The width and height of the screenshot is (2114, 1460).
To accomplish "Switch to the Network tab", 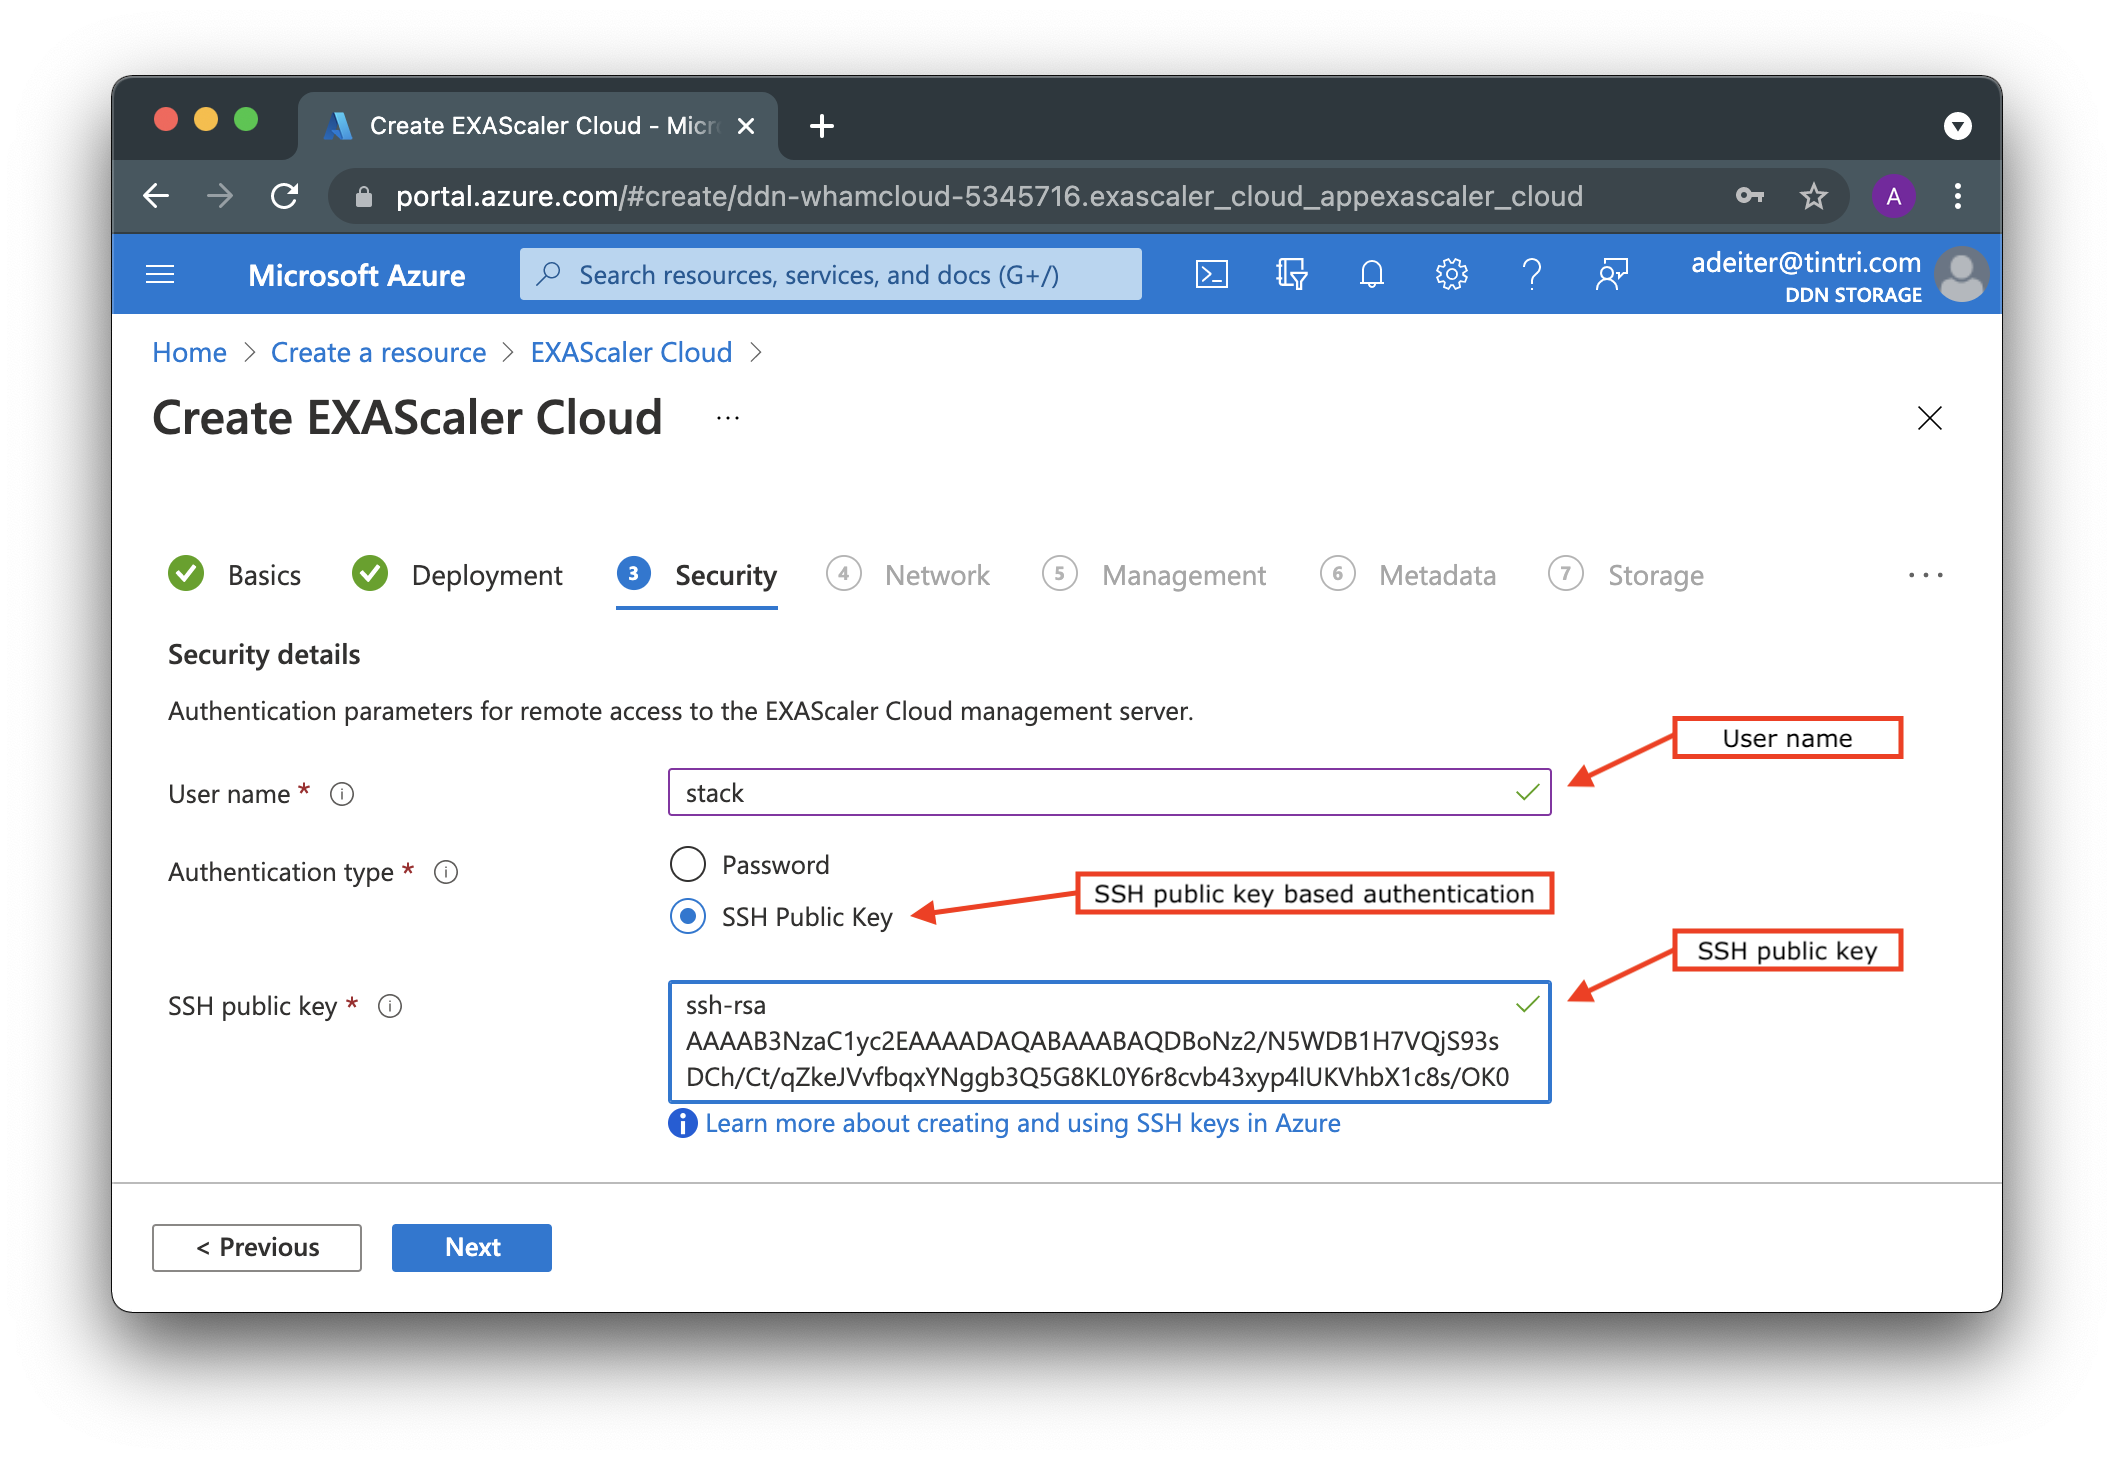I will pyautogui.click(x=936, y=575).
